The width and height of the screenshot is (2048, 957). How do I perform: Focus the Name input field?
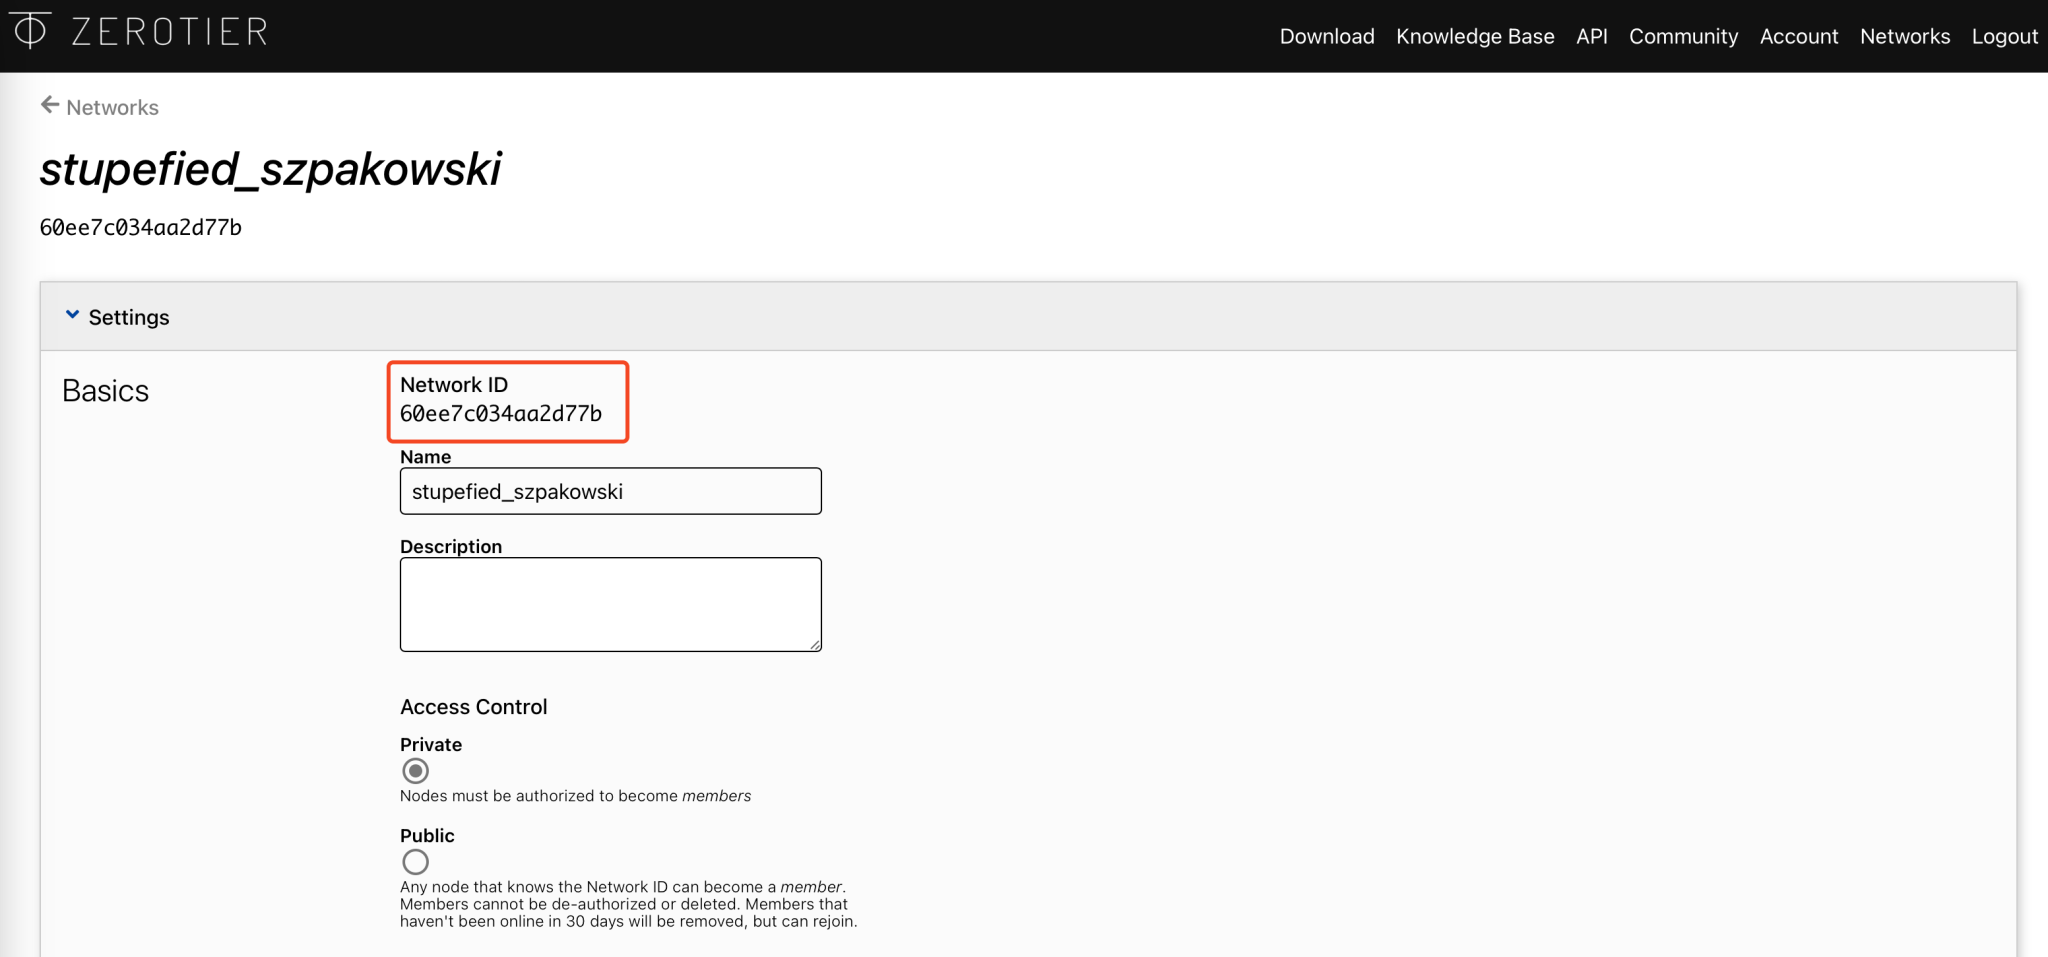pyautogui.click(x=611, y=491)
